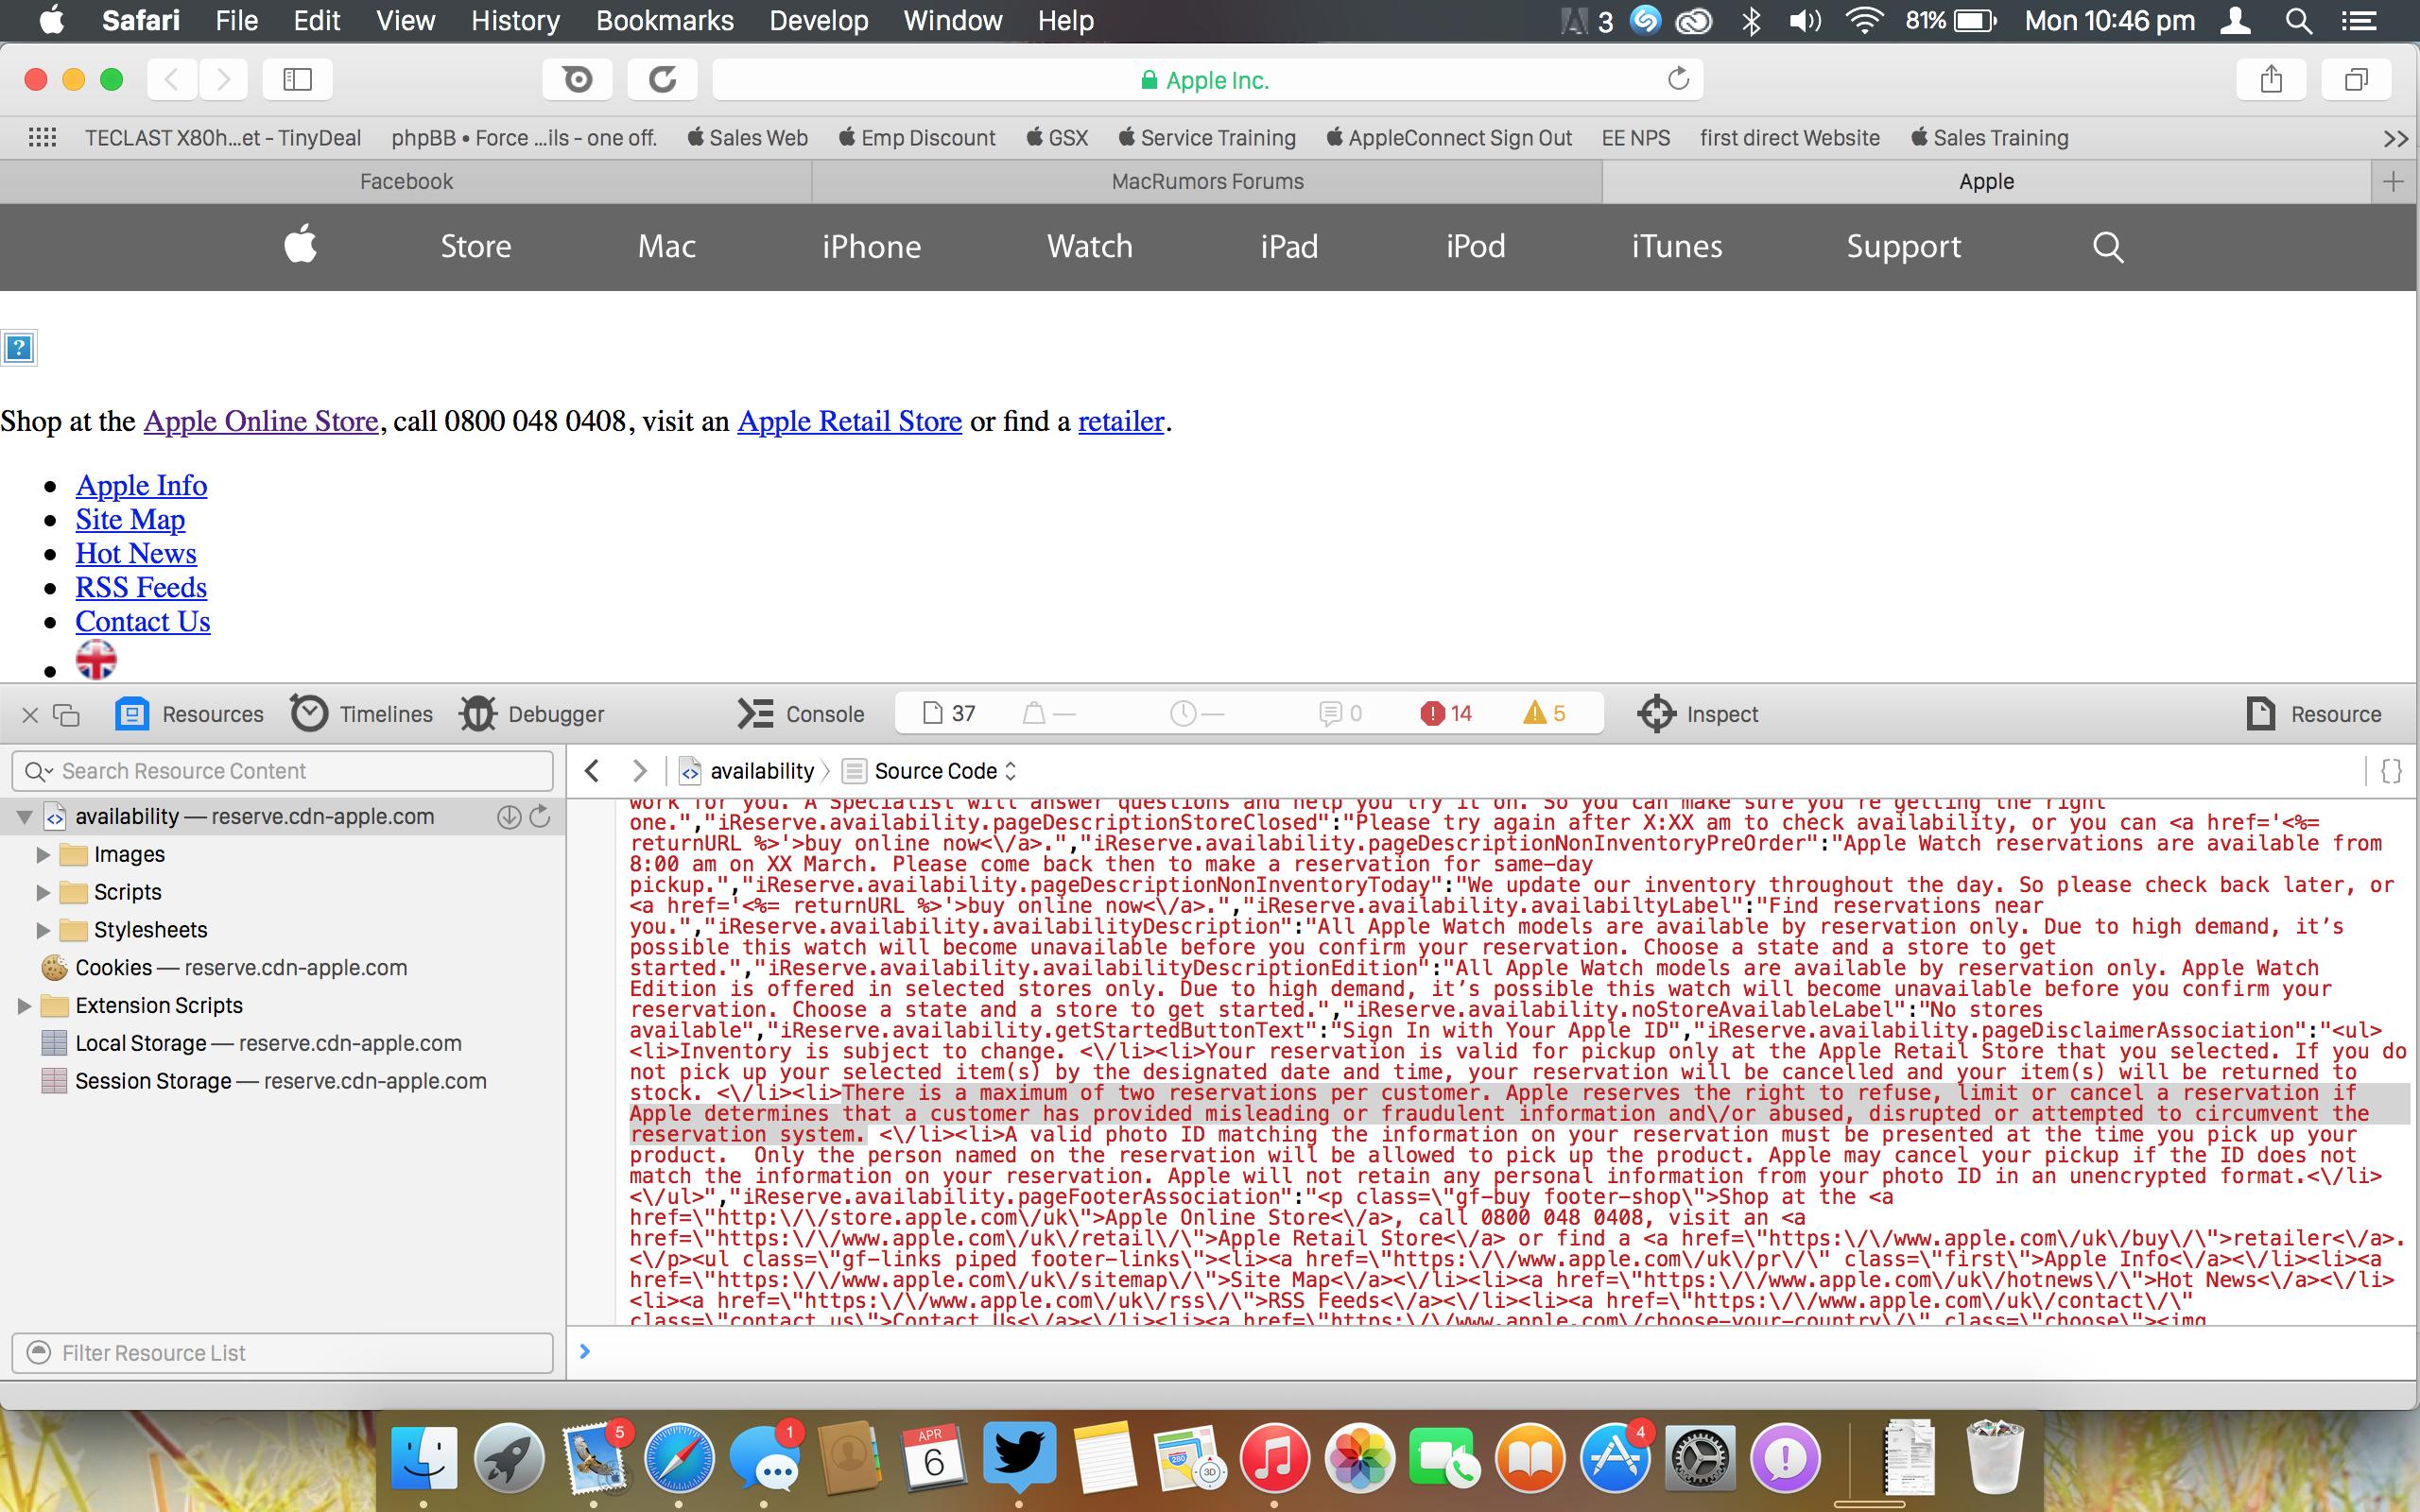Toggle the Console in the inspector
This screenshot has width=2420, height=1512.
[801, 713]
